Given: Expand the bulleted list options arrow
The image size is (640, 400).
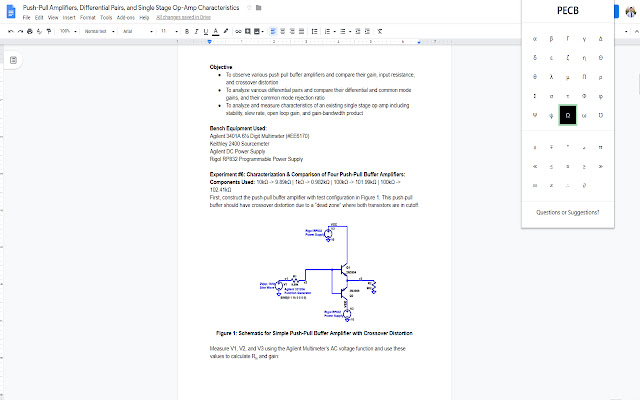Looking at the screenshot, I should click(350, 31).
